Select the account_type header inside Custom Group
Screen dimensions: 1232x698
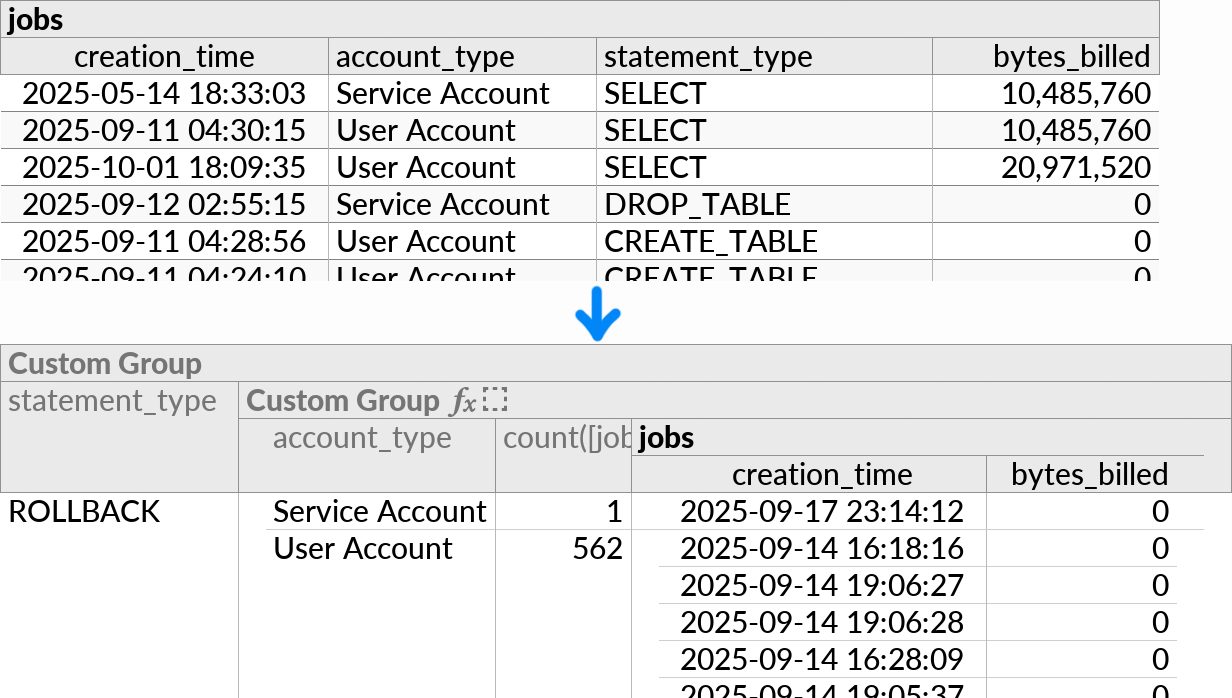click(x=360, y=437)
